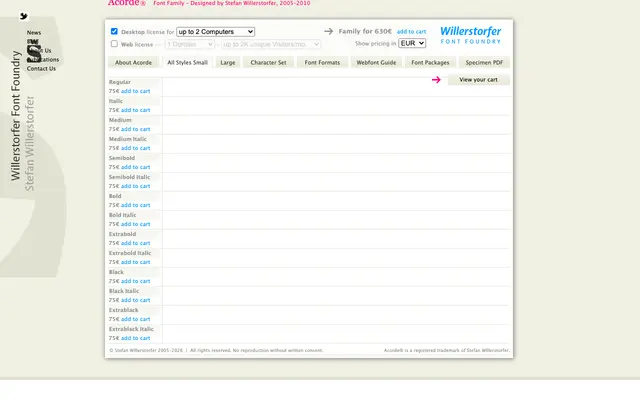Open the '1 Domain' dropdown
This screenshot has height=400, width=640.
pyautogui.click(x=190, y=44)
